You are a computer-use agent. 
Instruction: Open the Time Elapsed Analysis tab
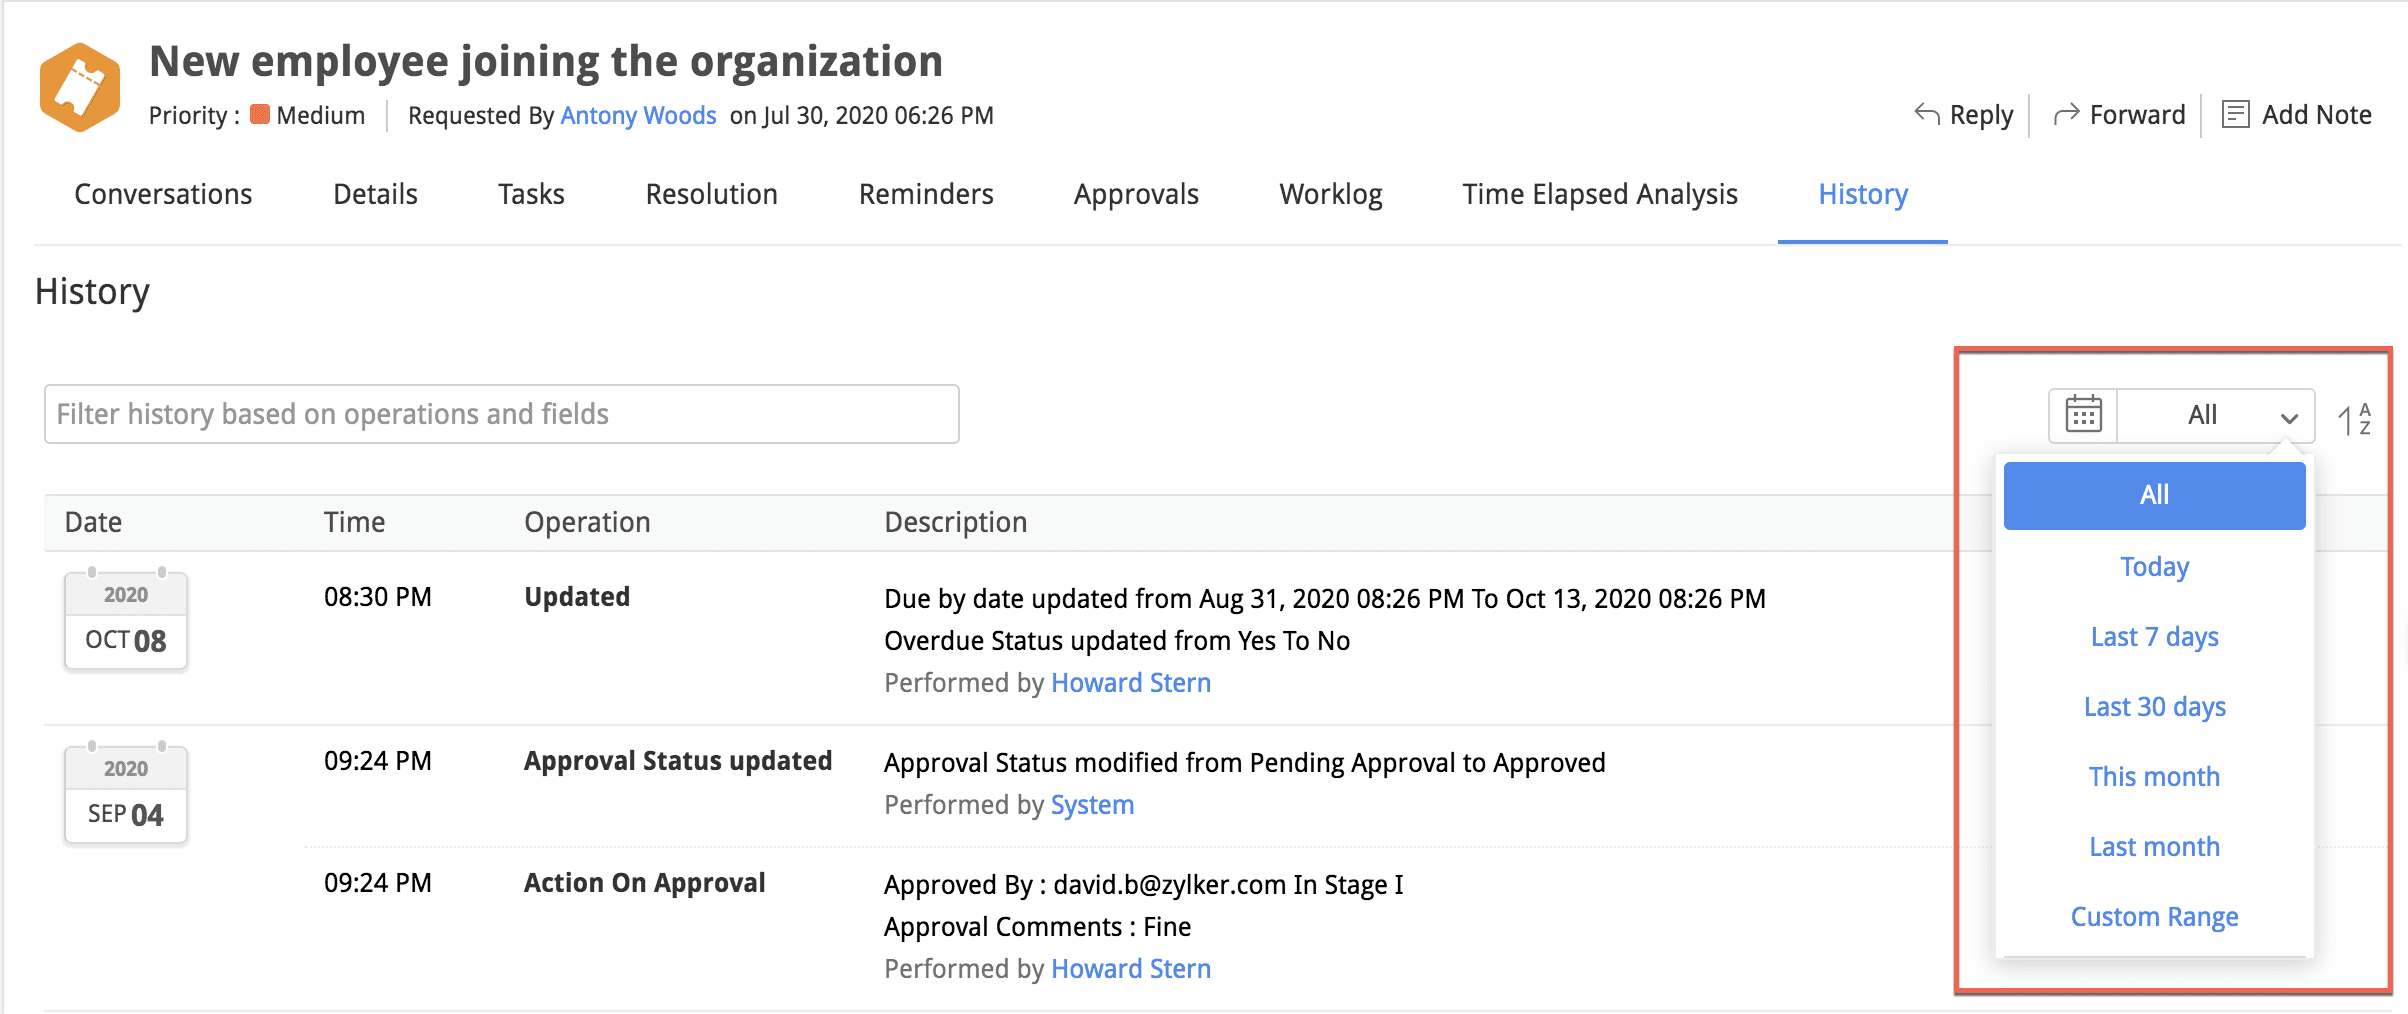click(x=1599, y=194)
